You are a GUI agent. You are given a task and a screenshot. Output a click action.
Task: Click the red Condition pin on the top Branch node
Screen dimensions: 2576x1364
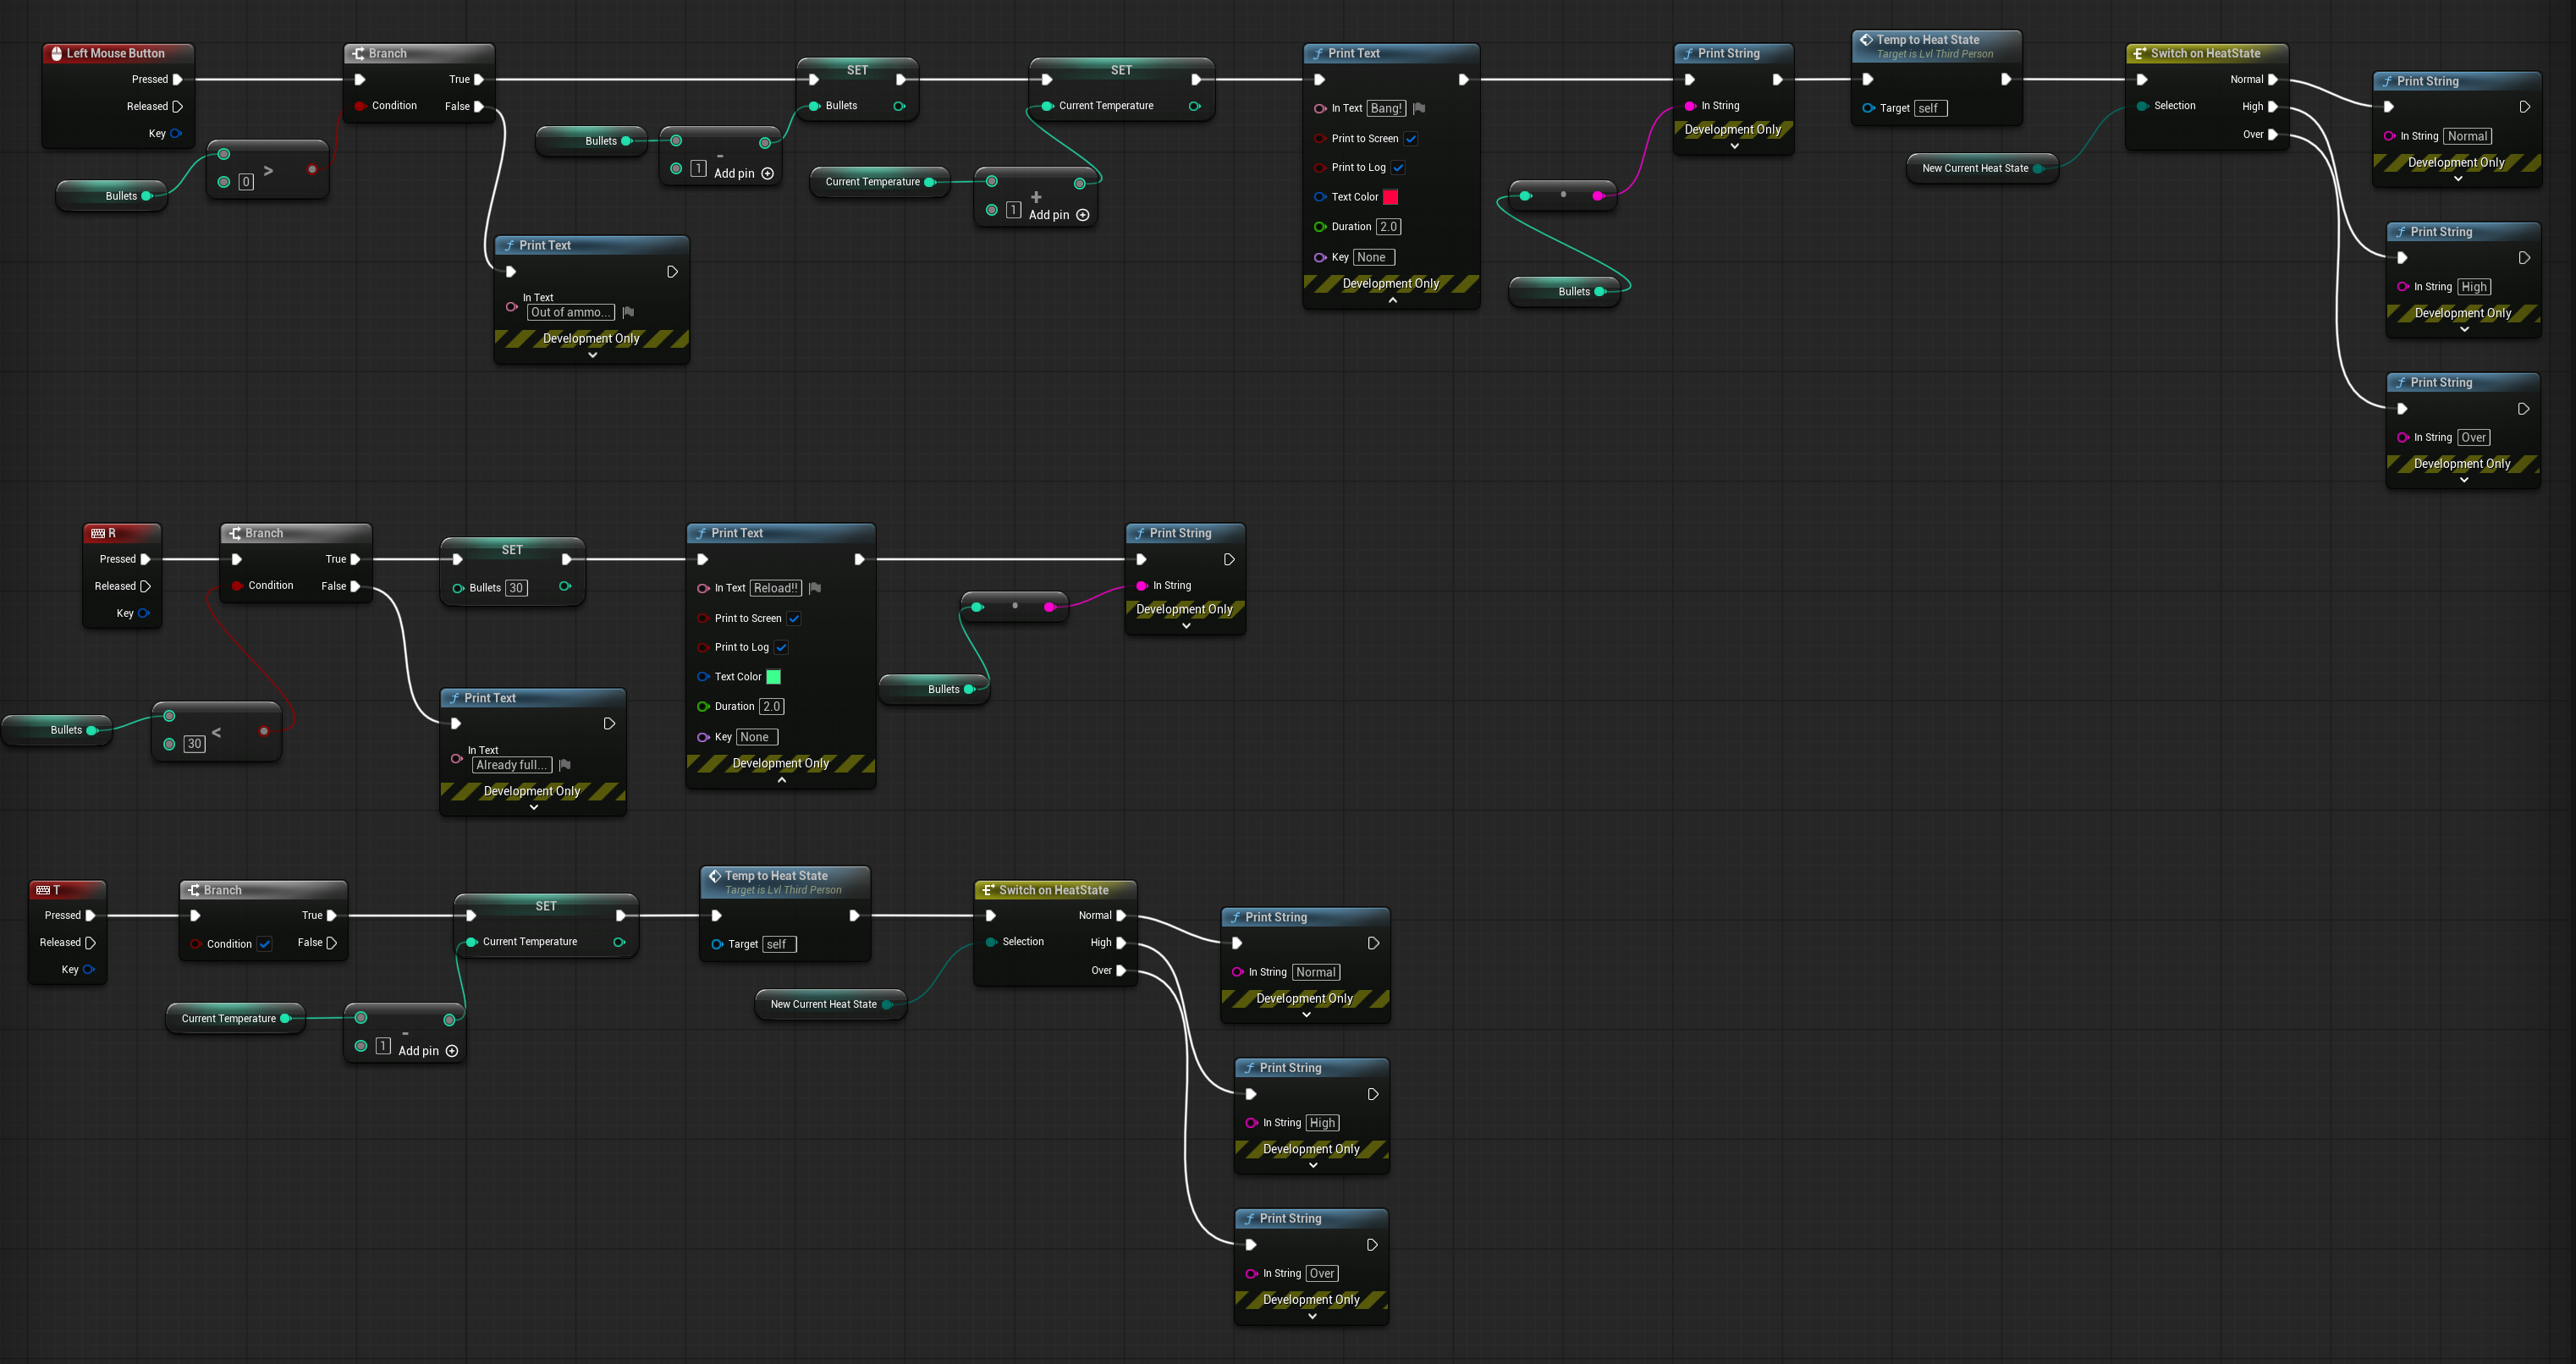tap(360, 106)
